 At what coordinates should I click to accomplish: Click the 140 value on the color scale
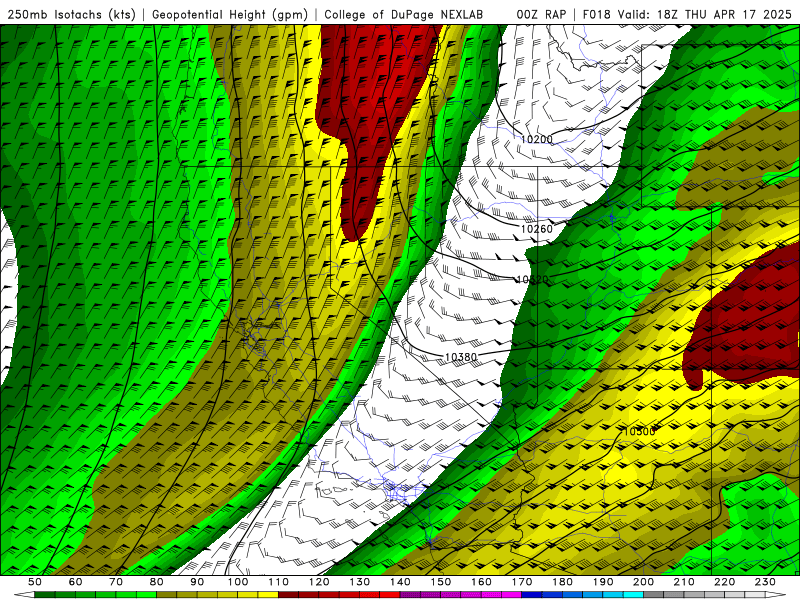click(x=400, y=582)
